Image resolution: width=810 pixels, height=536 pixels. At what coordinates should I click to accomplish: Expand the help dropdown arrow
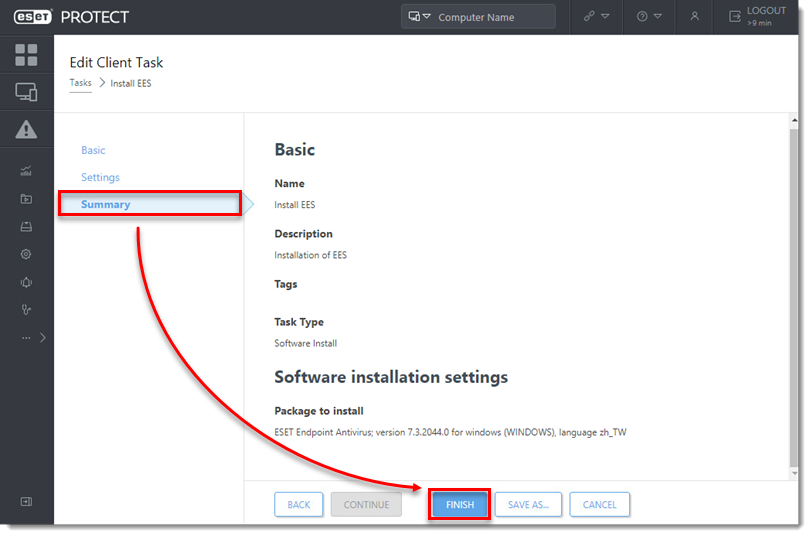click(658, 17)
